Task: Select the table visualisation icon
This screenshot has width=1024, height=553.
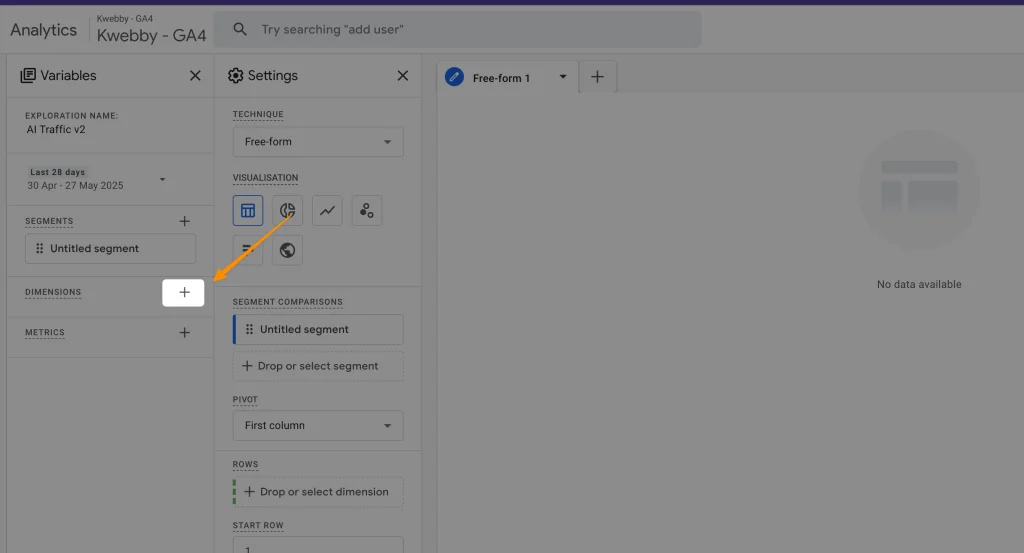Action: pyautogui.click(x=248, y=210)
